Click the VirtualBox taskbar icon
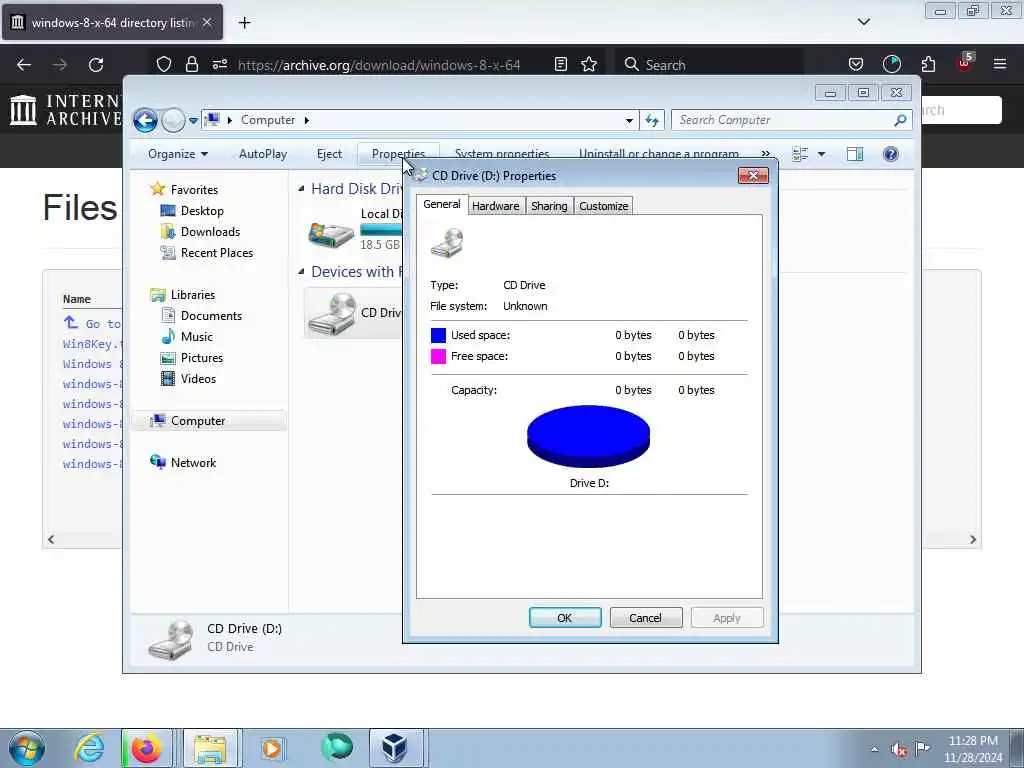This screenshot has width=1024, height=768. [x=396, y=748]
